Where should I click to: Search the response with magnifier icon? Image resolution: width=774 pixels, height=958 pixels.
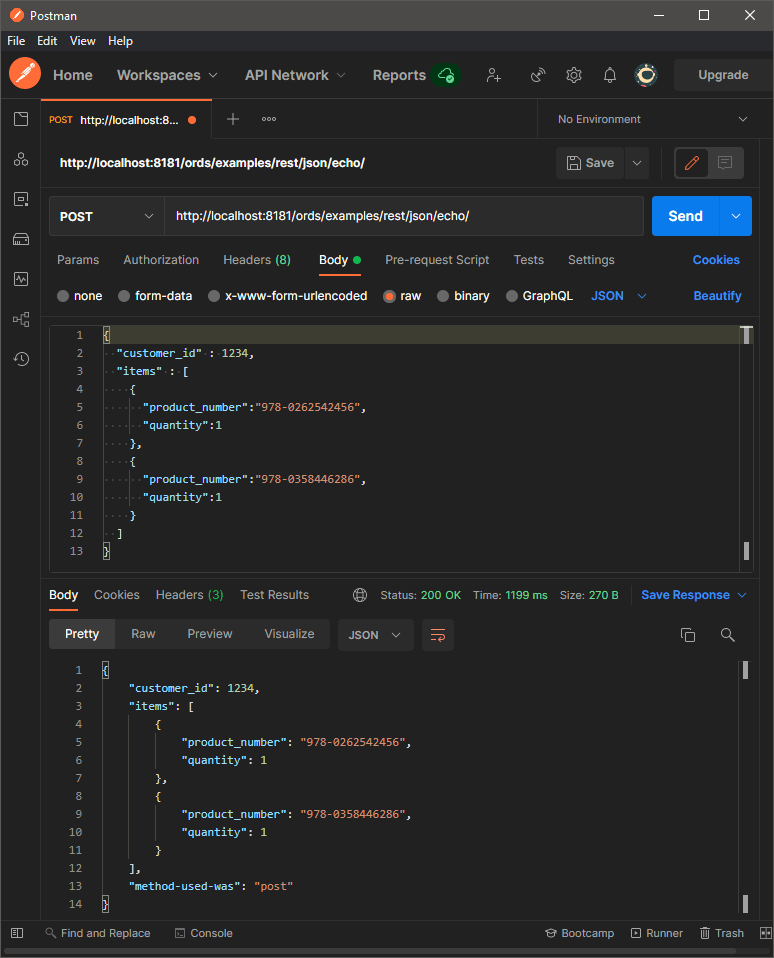(727, 635)
